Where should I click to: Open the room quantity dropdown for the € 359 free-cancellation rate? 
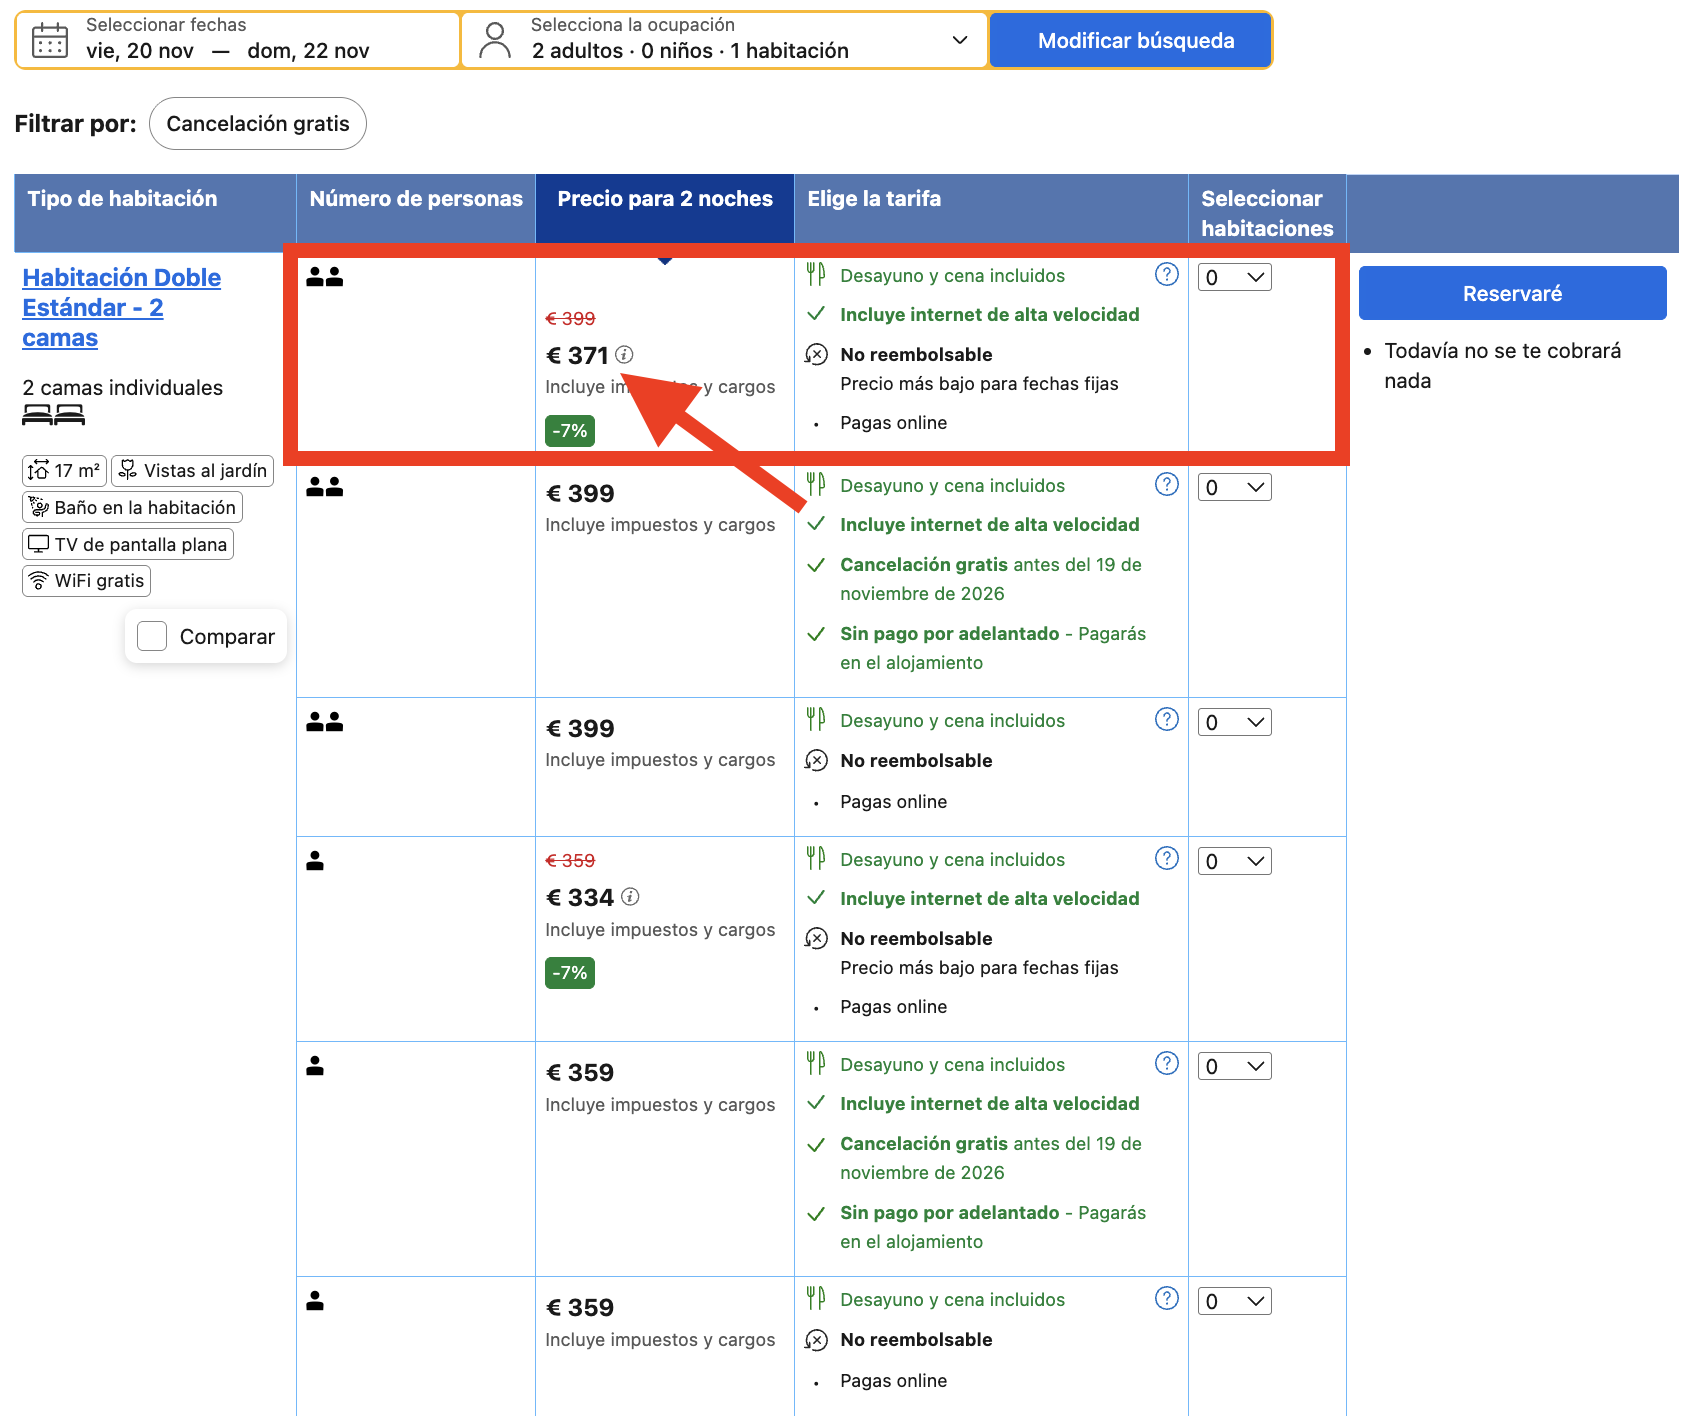tap(1235, 1066)
